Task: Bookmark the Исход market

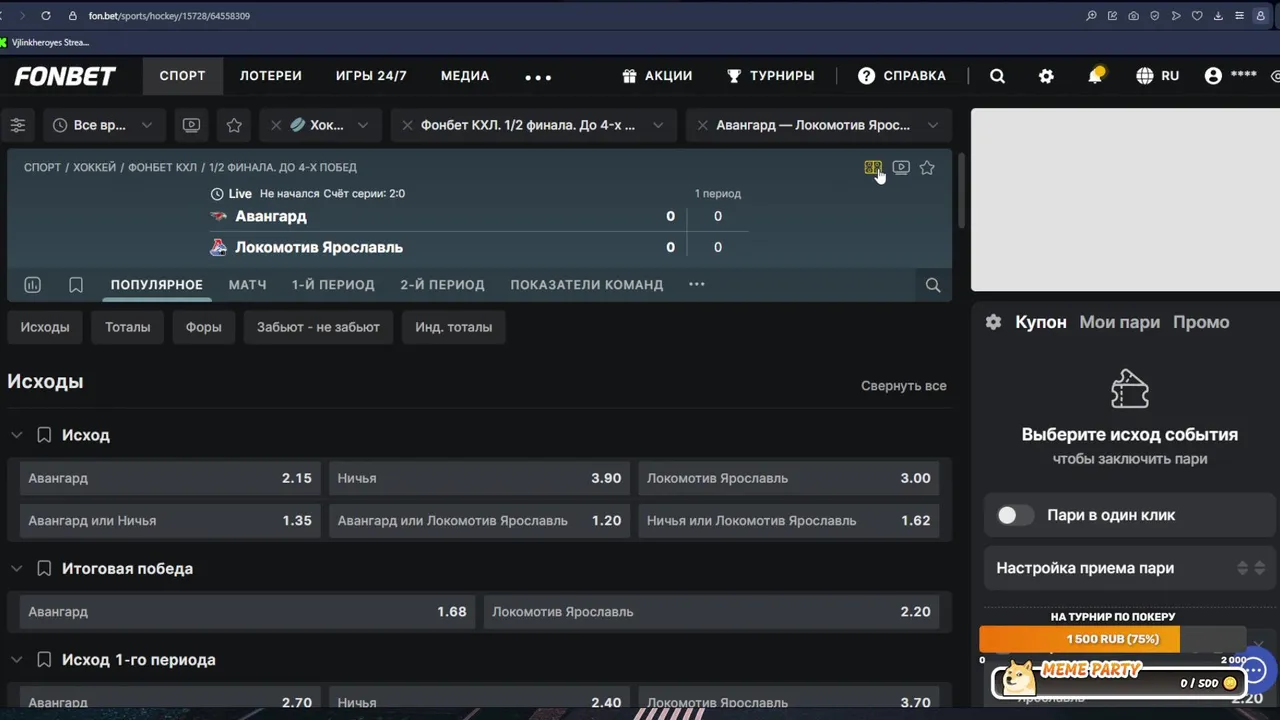Action: pos(44,435)
